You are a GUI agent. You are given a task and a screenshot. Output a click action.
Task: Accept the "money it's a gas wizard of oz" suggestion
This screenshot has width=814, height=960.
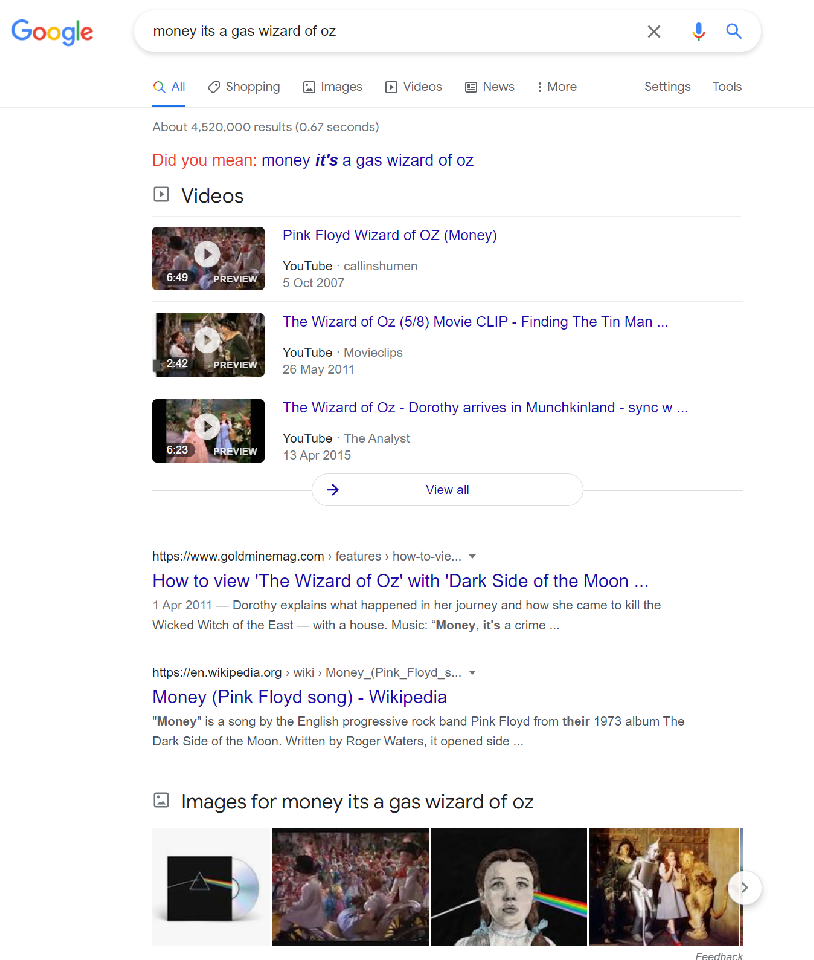coord(367,160)
